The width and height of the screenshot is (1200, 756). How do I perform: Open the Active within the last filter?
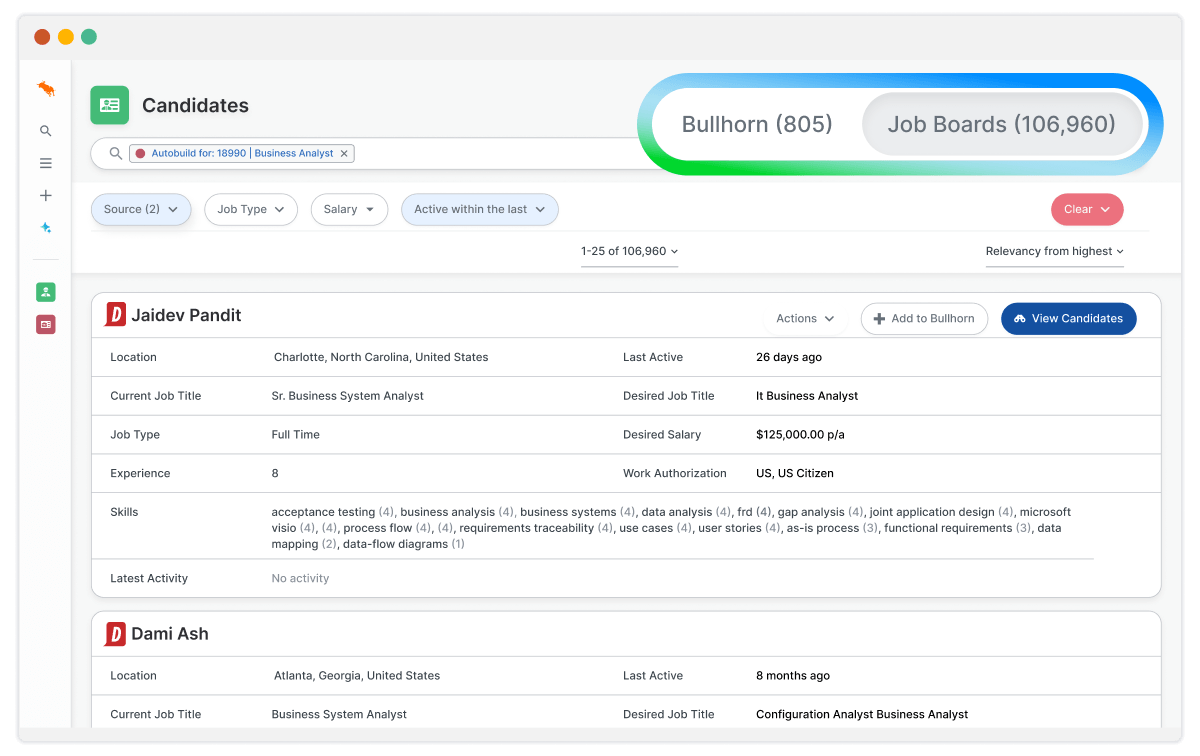[480, 209]
